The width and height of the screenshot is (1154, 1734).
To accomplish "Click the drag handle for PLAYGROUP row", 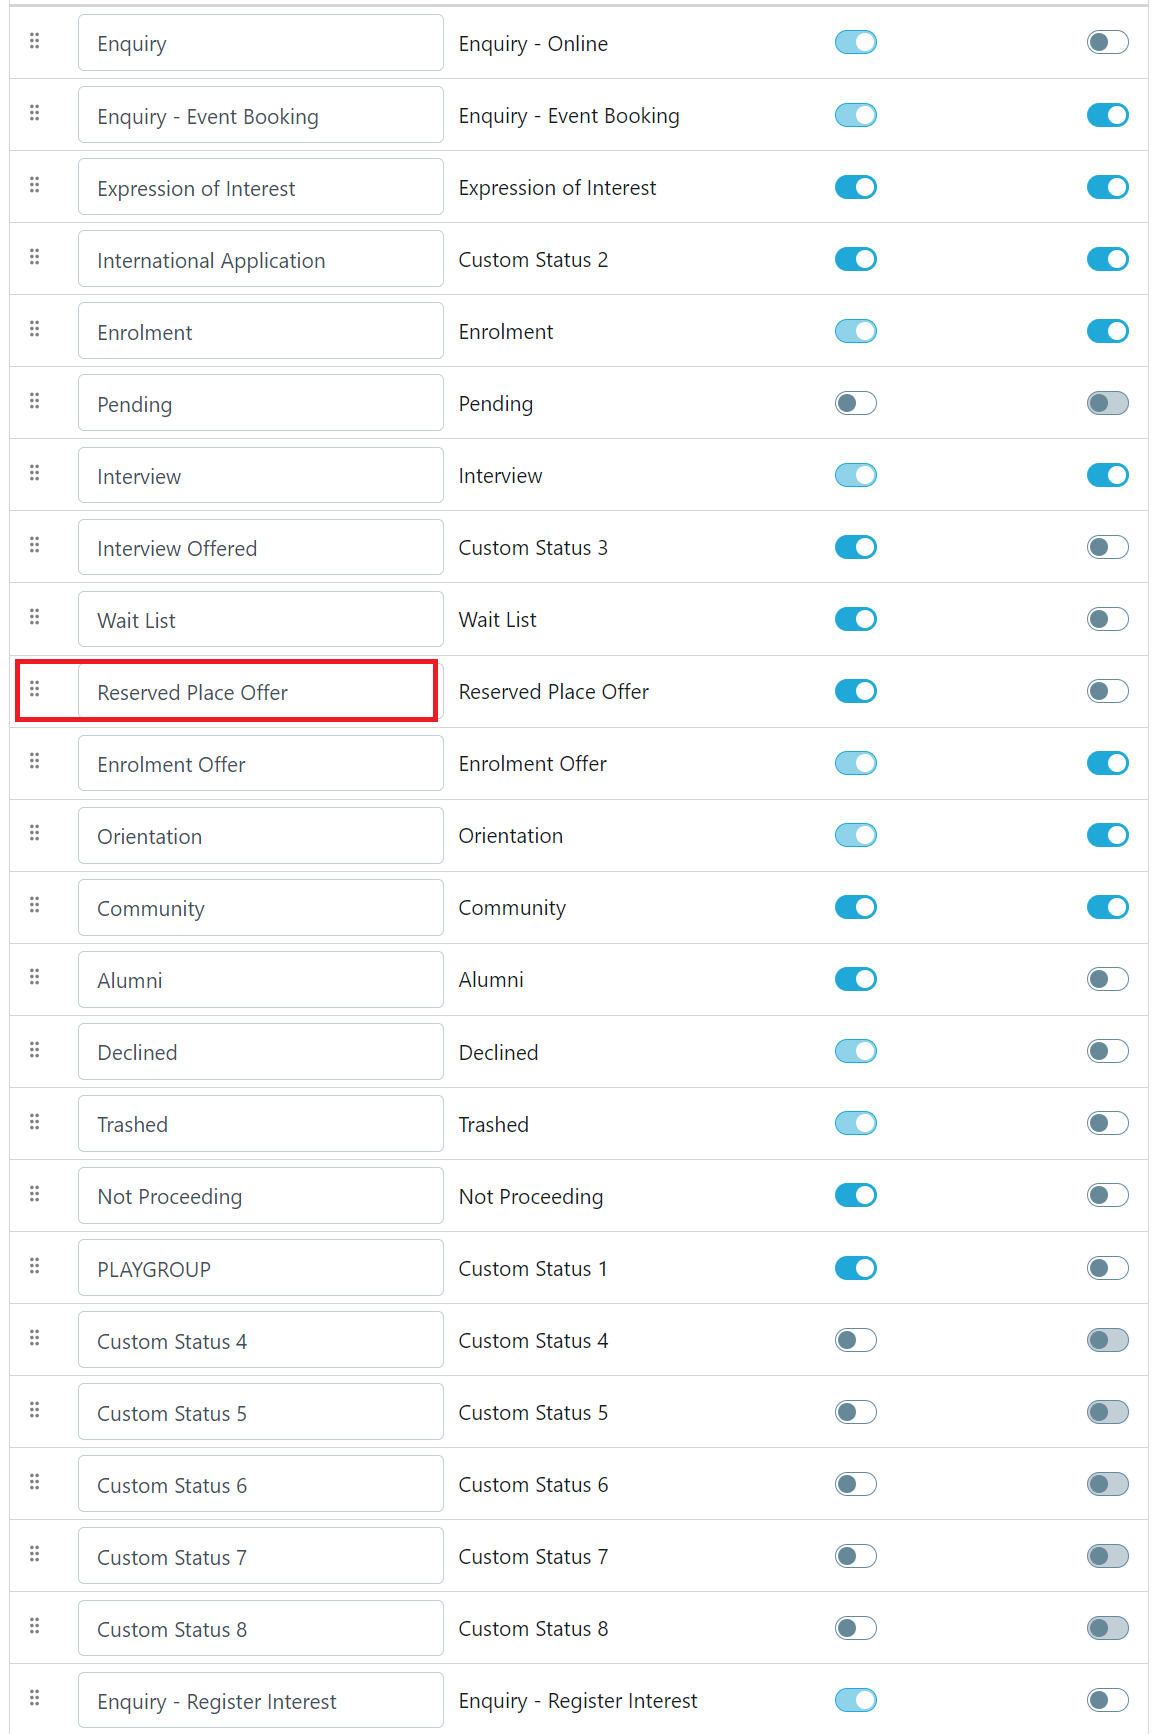I will (35, 1266).
